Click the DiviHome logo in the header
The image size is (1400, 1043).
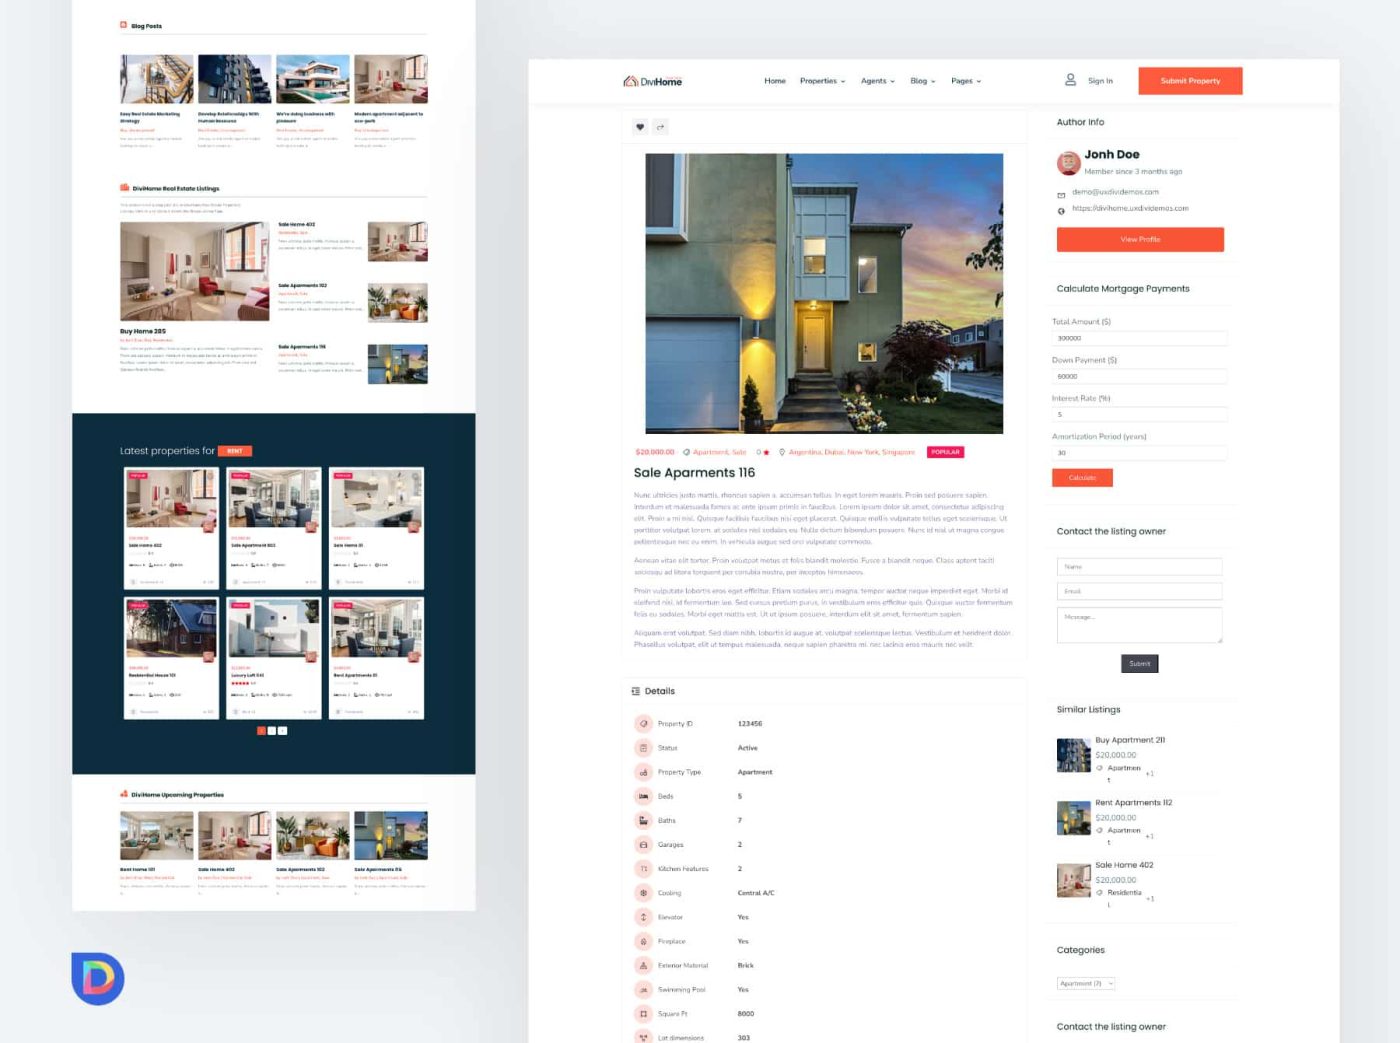(x=652, y=81)
